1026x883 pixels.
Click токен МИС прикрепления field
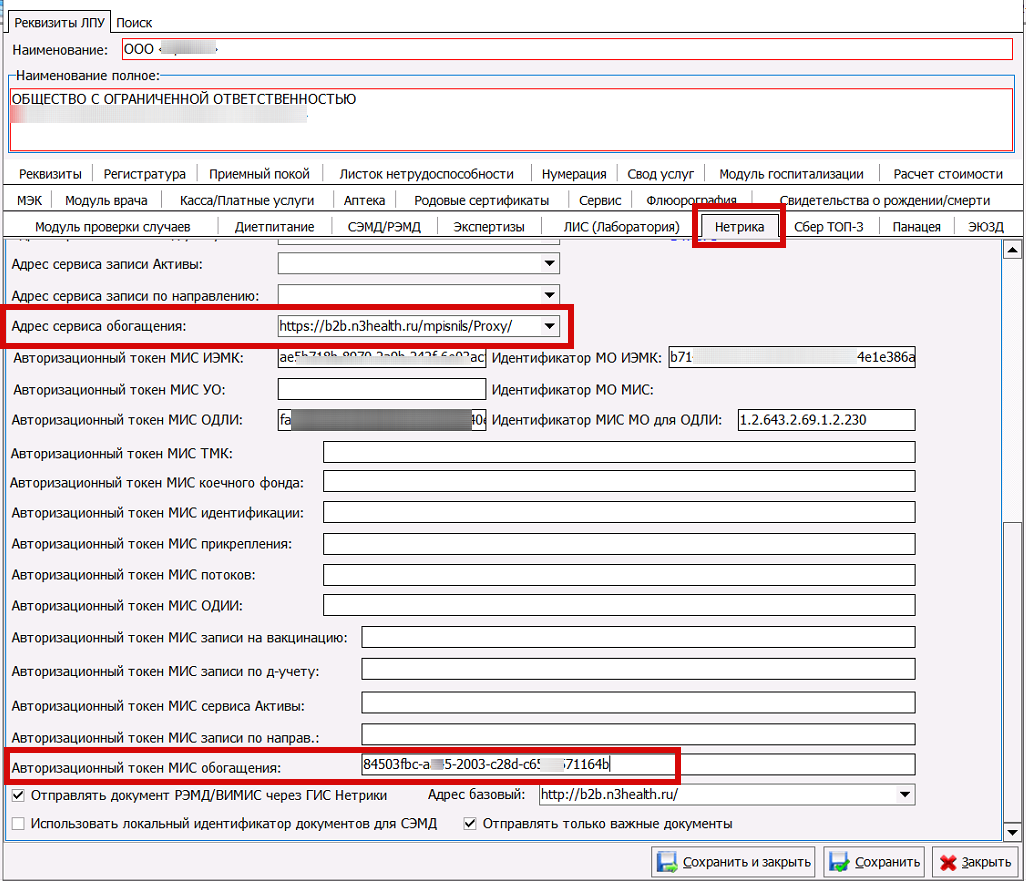click(x=619, y=543)
